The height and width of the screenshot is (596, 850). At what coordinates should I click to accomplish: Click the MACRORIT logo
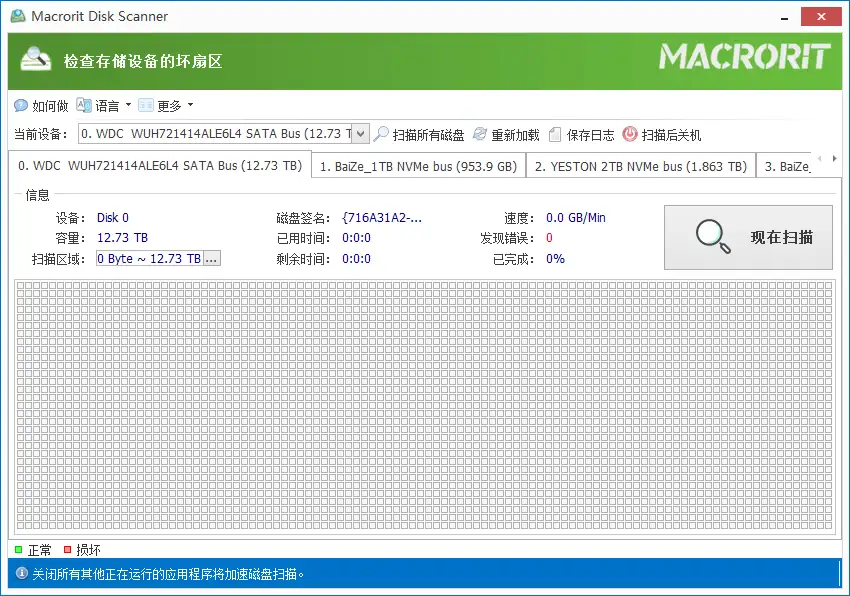point(745,56)
